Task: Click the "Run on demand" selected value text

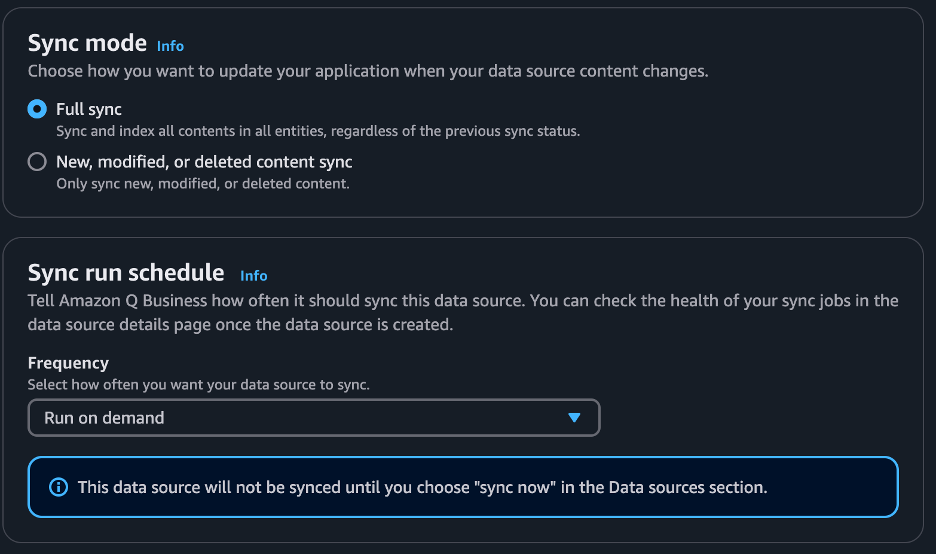Action: point(104,418)
